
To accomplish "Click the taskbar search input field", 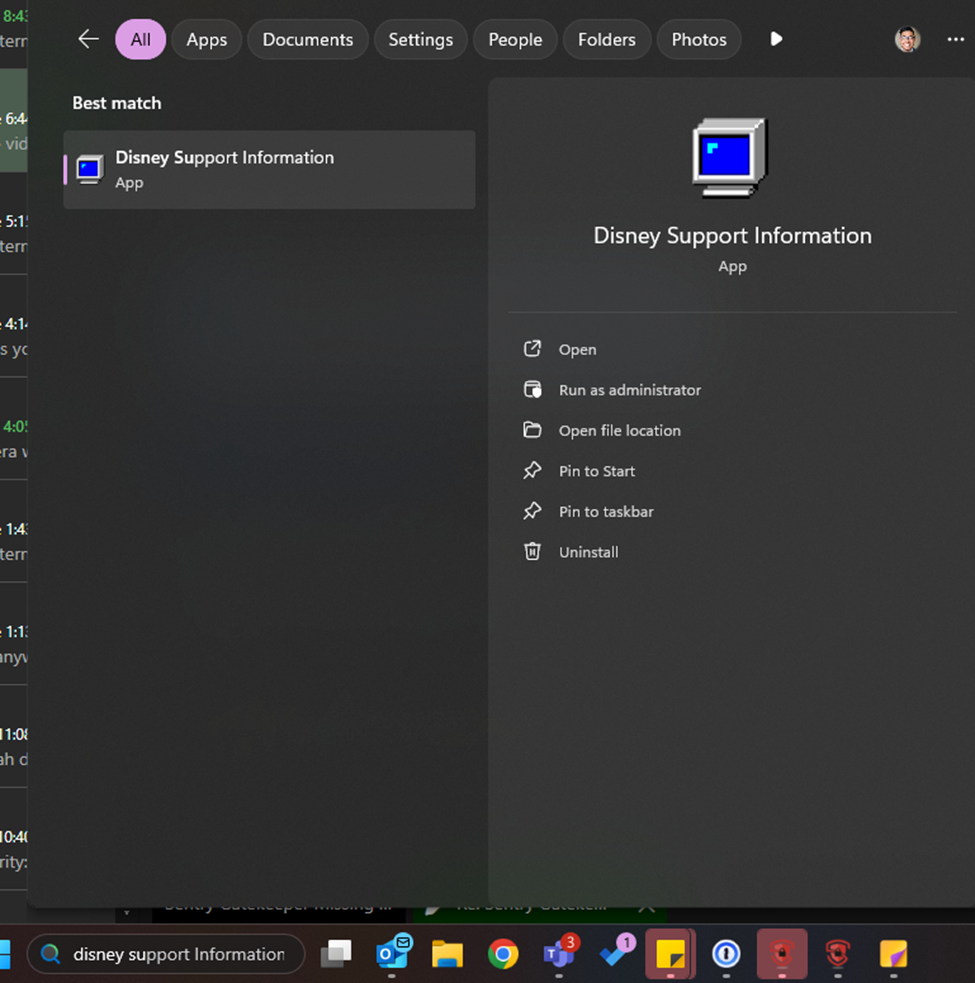I will coord(178,954).
